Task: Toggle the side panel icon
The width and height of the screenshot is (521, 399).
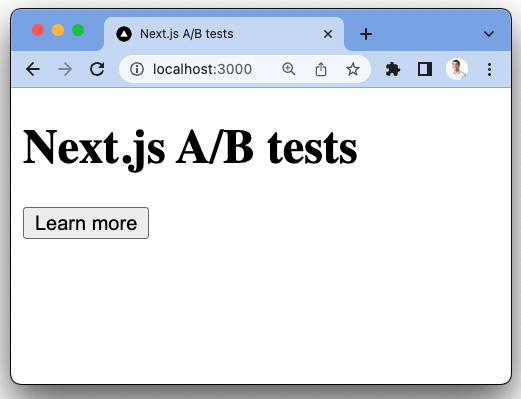Action: point(425,69)
